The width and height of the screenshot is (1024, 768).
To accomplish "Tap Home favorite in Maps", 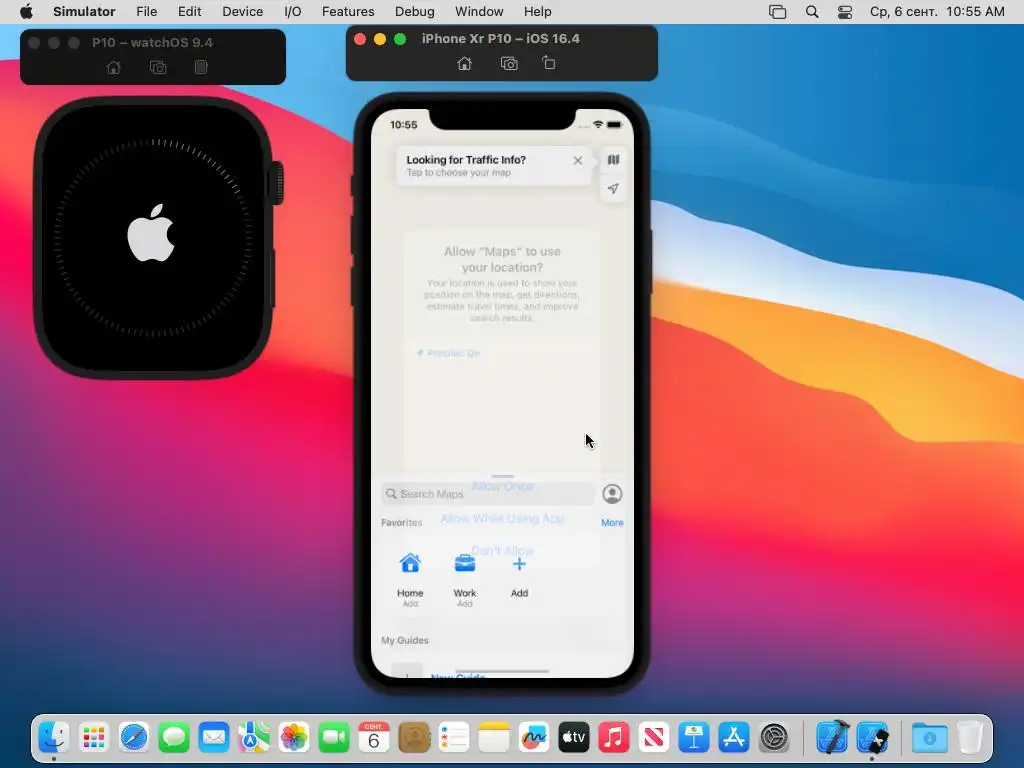I will point(410,579).
